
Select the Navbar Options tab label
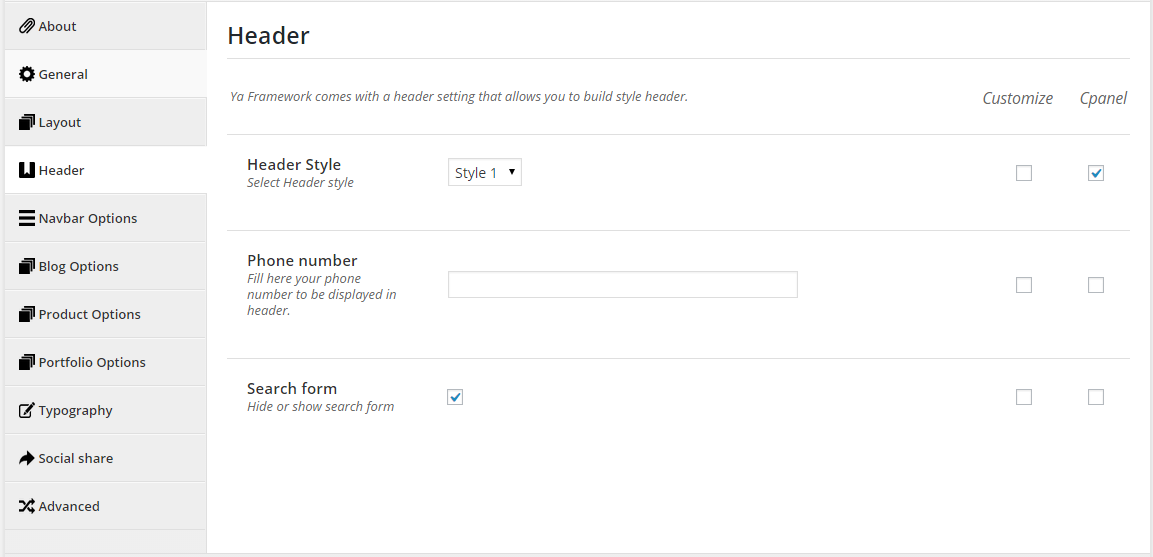point(88,219)
